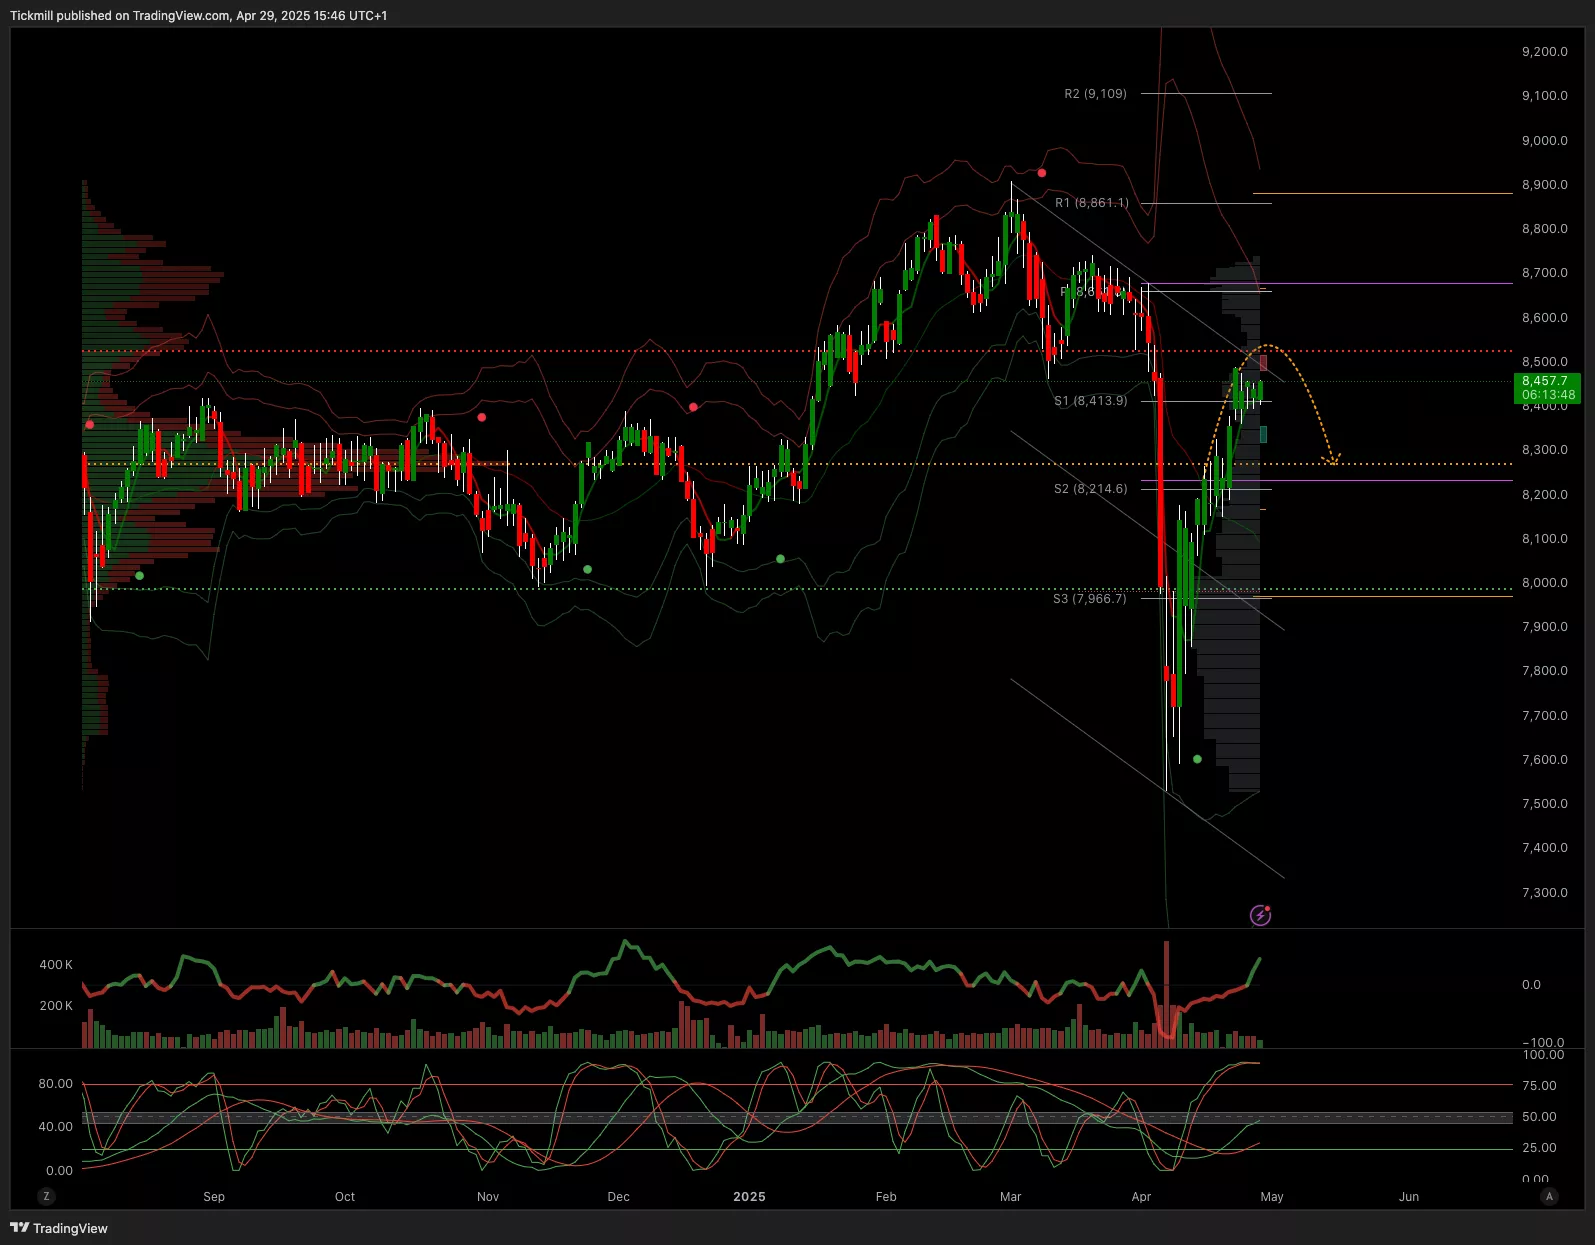Click the May label on the time axis
The height and width of the screenshot is (1245, 1595).
tap(1271, 1197)
